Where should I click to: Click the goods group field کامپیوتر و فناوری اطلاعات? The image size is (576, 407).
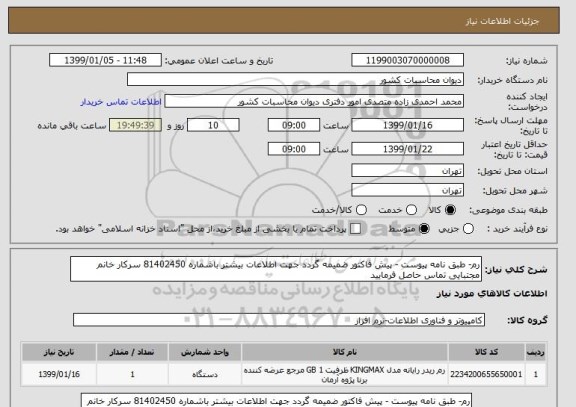279,320
